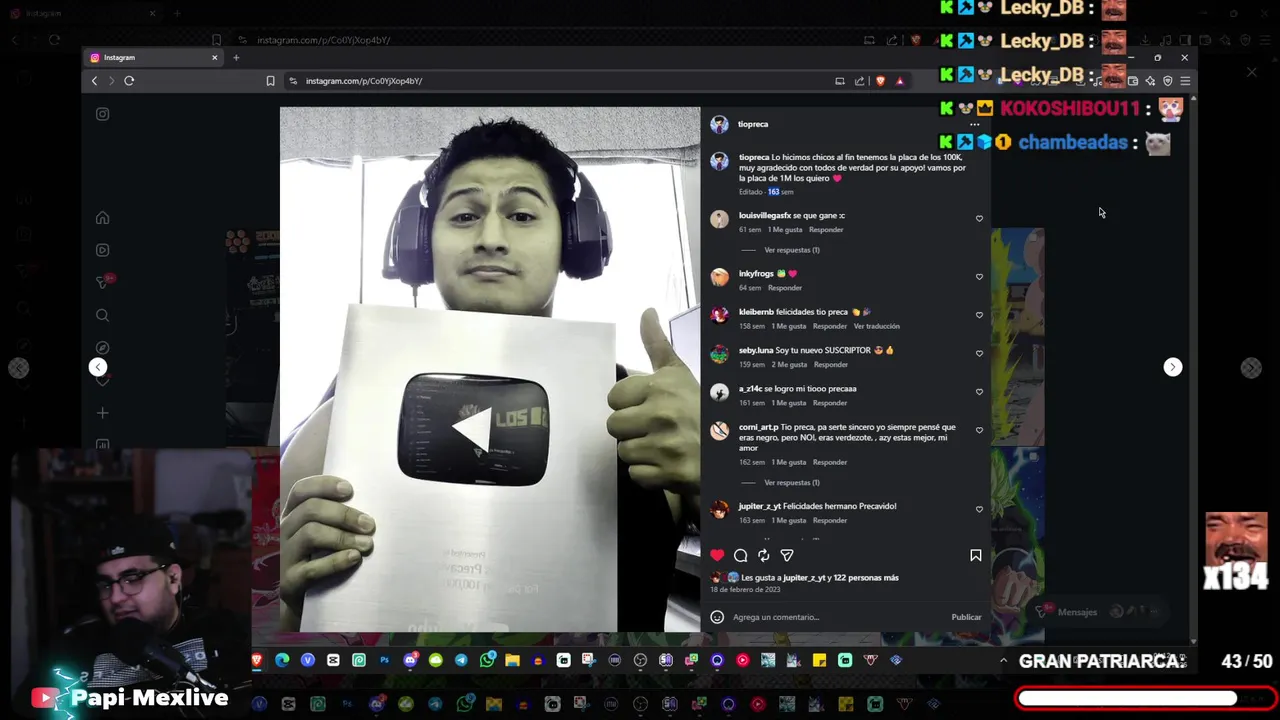
Task: Like seby.luna's comment
Action: coord(979,353)
